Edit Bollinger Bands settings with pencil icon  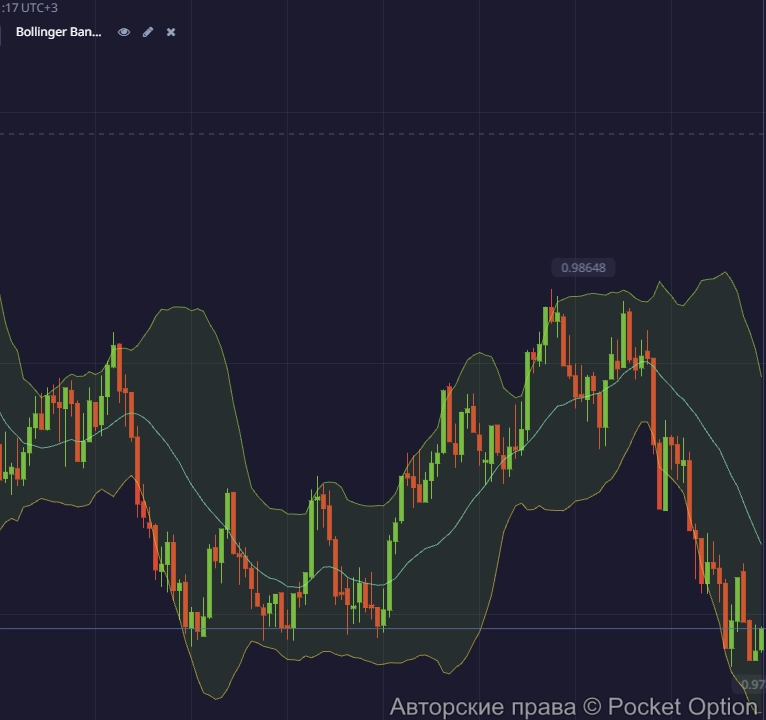point(148,32)
